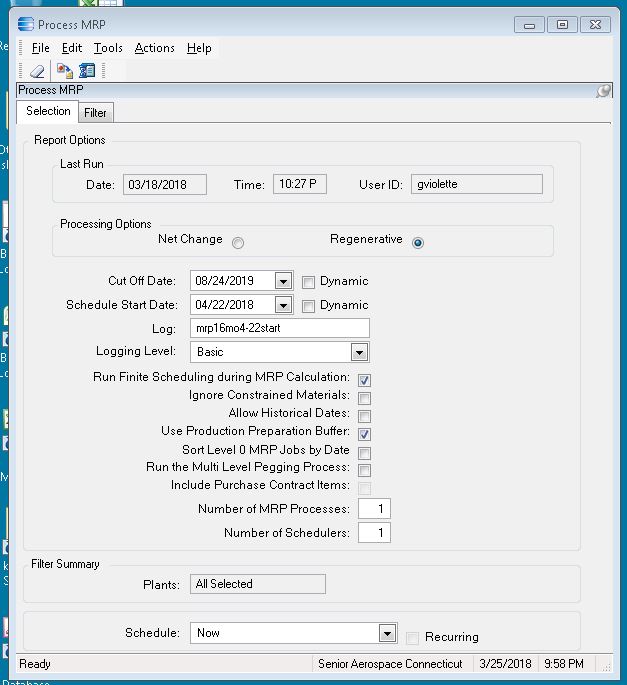Click the Cut Off Date text field

click(233, 280)
